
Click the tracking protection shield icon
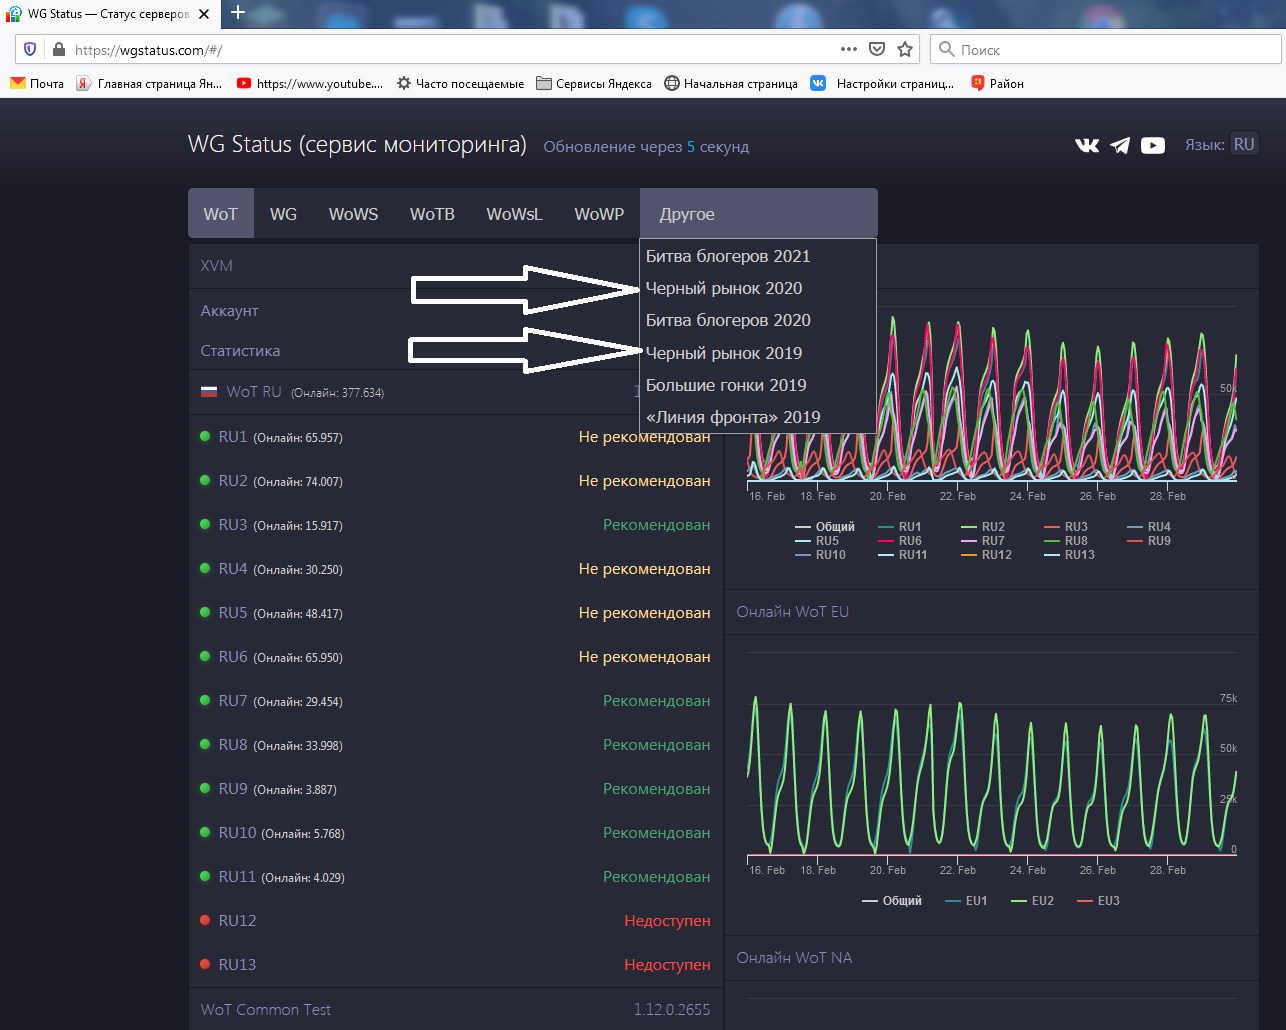[30, 49]
